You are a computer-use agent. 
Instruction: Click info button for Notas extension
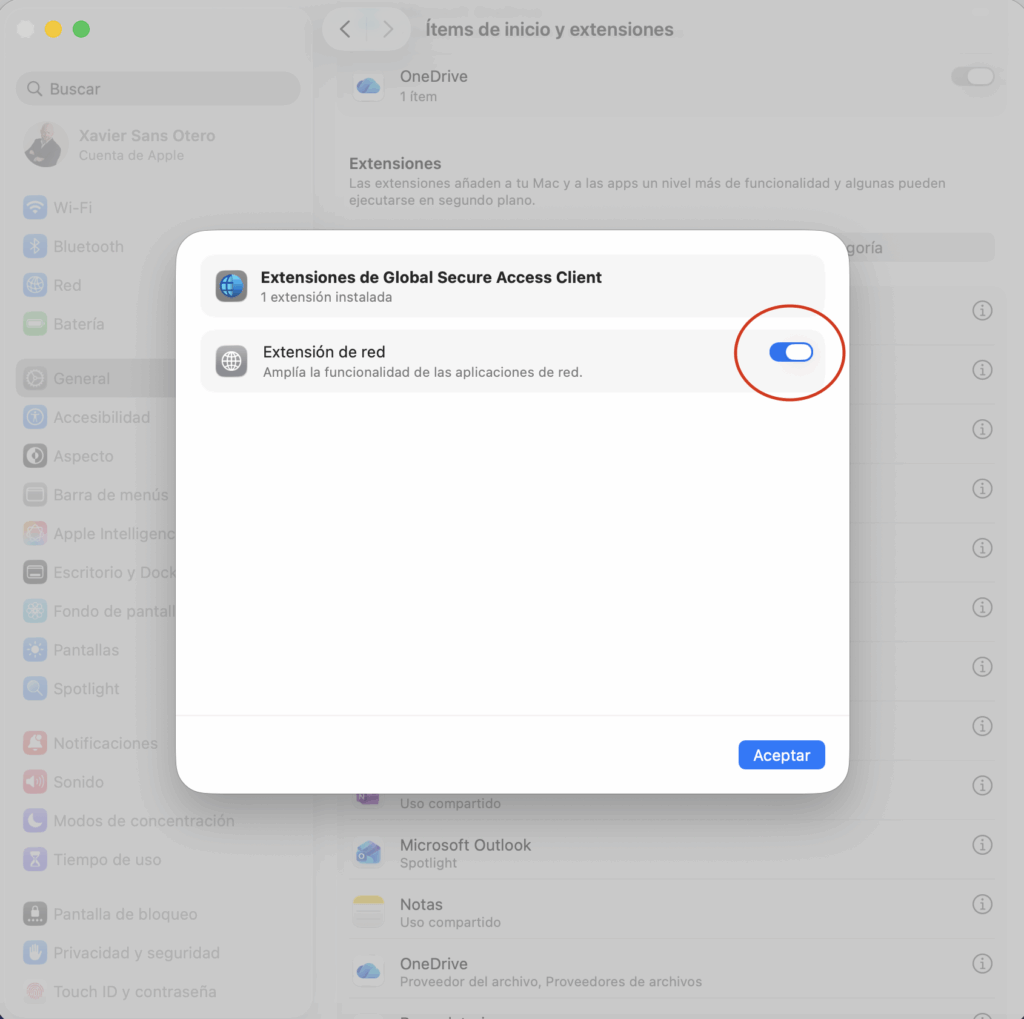click(982, 904)
